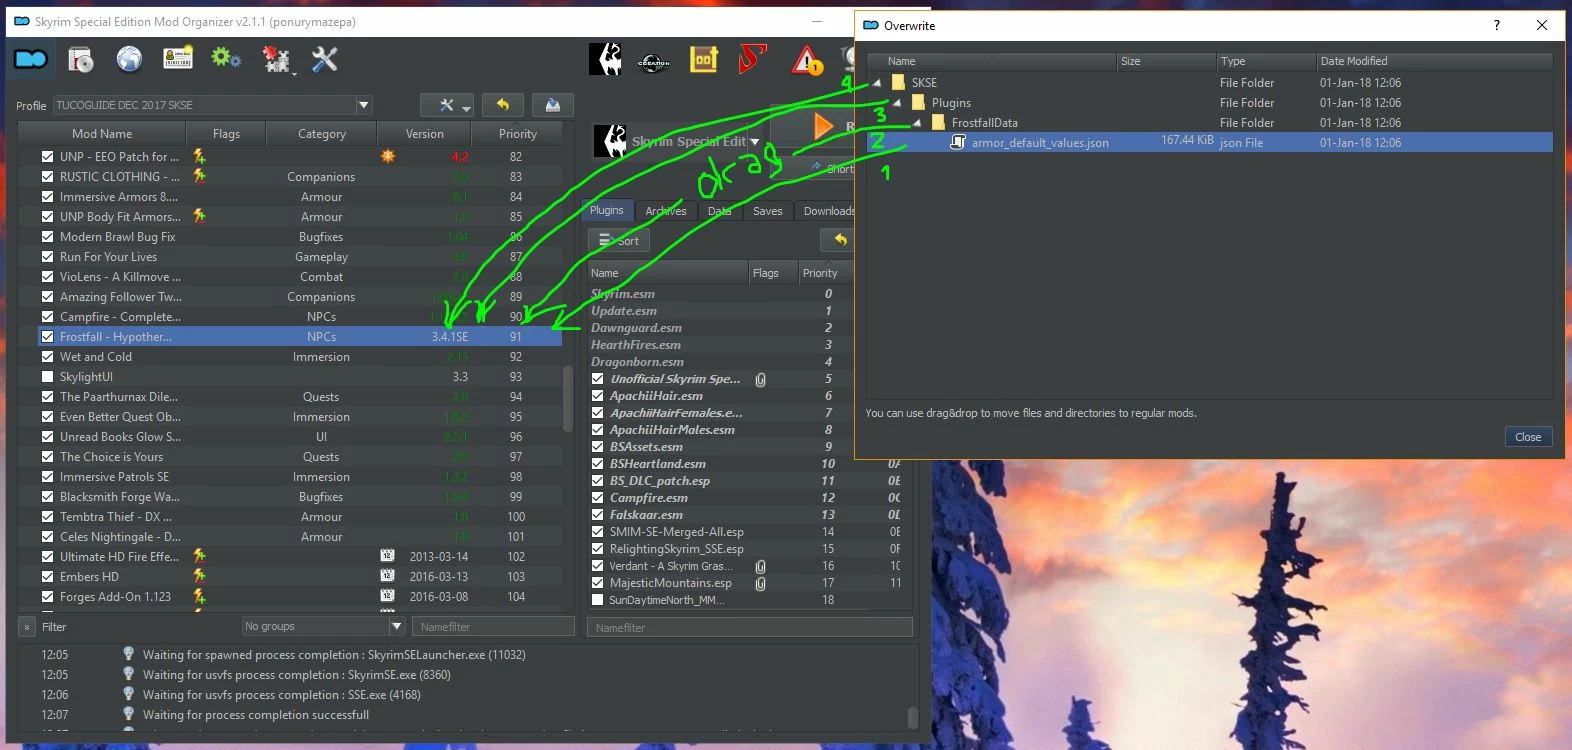
Task: Launch the Skyrim dragon shortcut in toolbar
Action: (x=606, y=60)
